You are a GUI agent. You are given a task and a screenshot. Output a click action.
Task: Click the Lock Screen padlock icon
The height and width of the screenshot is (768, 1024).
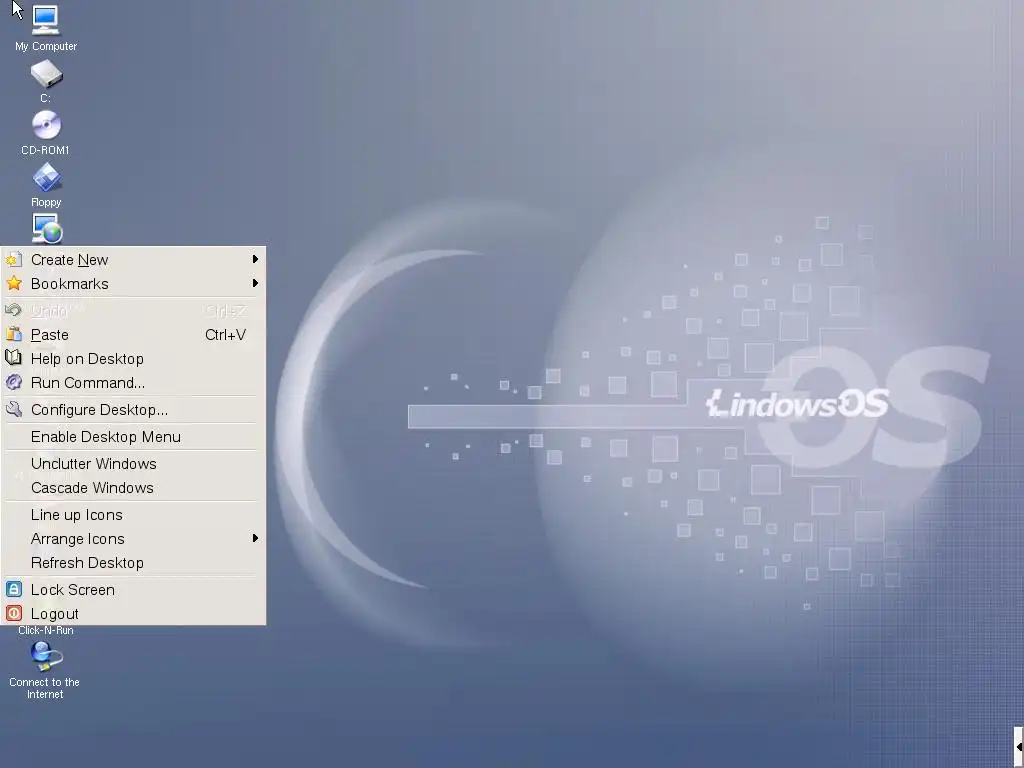(x=14, y=589)
